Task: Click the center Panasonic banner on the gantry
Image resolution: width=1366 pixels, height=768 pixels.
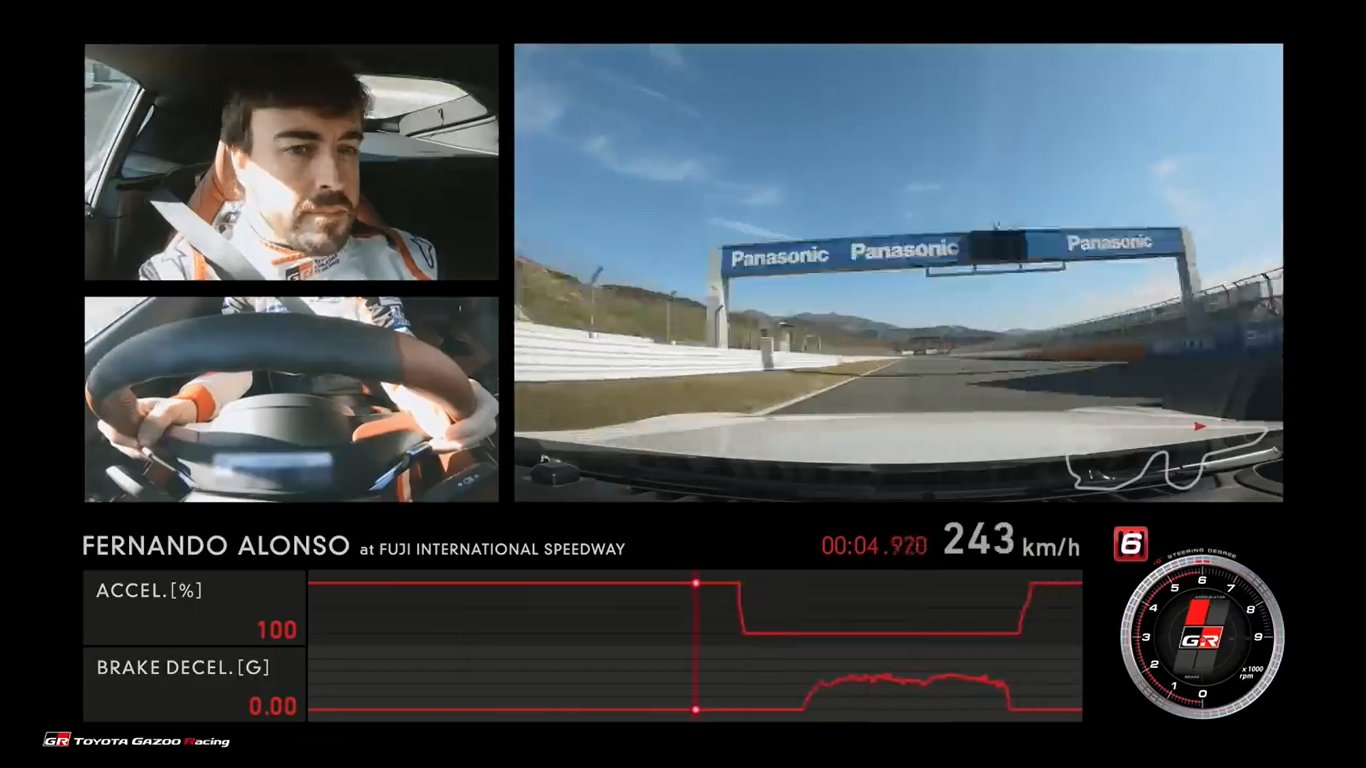Action: tap(904, 251)
